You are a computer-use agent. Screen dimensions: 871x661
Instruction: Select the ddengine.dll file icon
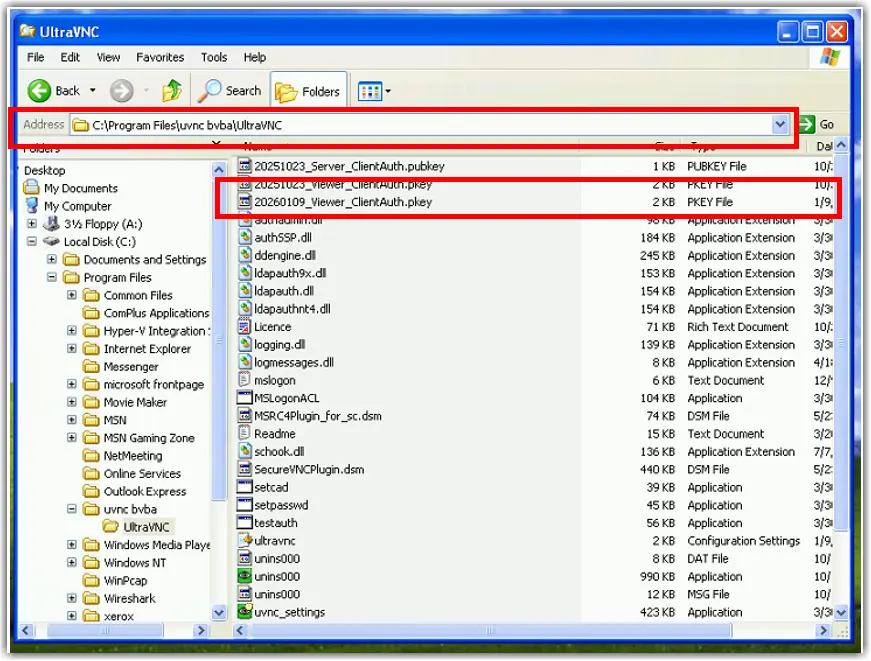pos(244,255)
